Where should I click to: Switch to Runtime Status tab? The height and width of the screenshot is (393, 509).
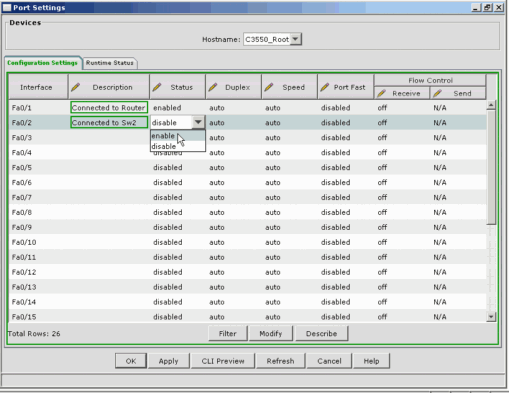coord(110,63)
